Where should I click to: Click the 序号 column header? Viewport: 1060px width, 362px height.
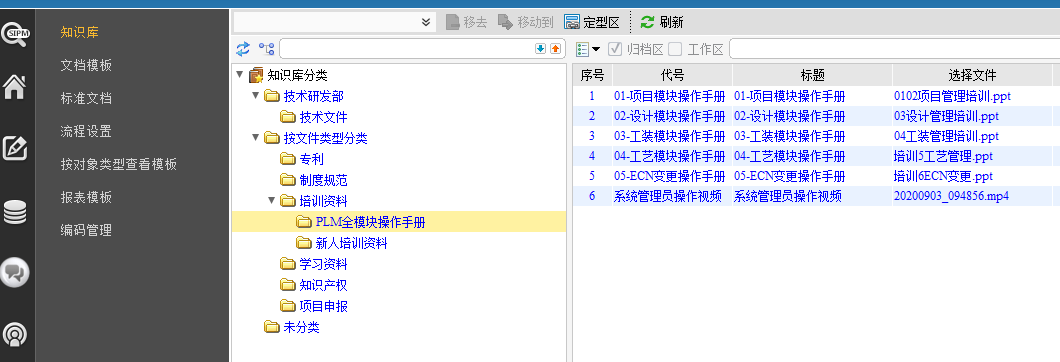(592, 75)
